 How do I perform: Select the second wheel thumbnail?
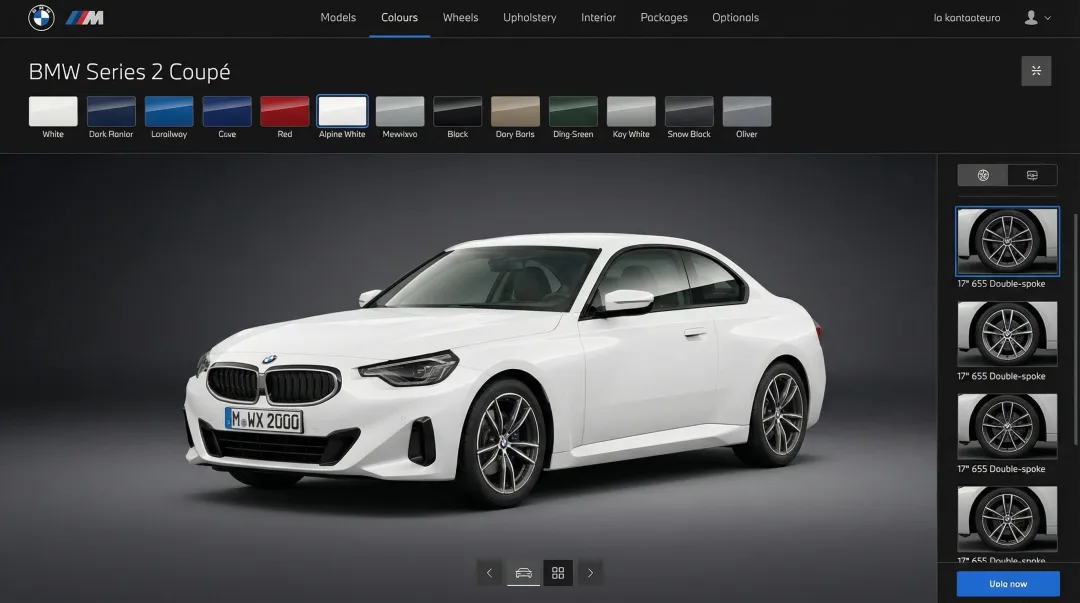tap(1007, 334)
